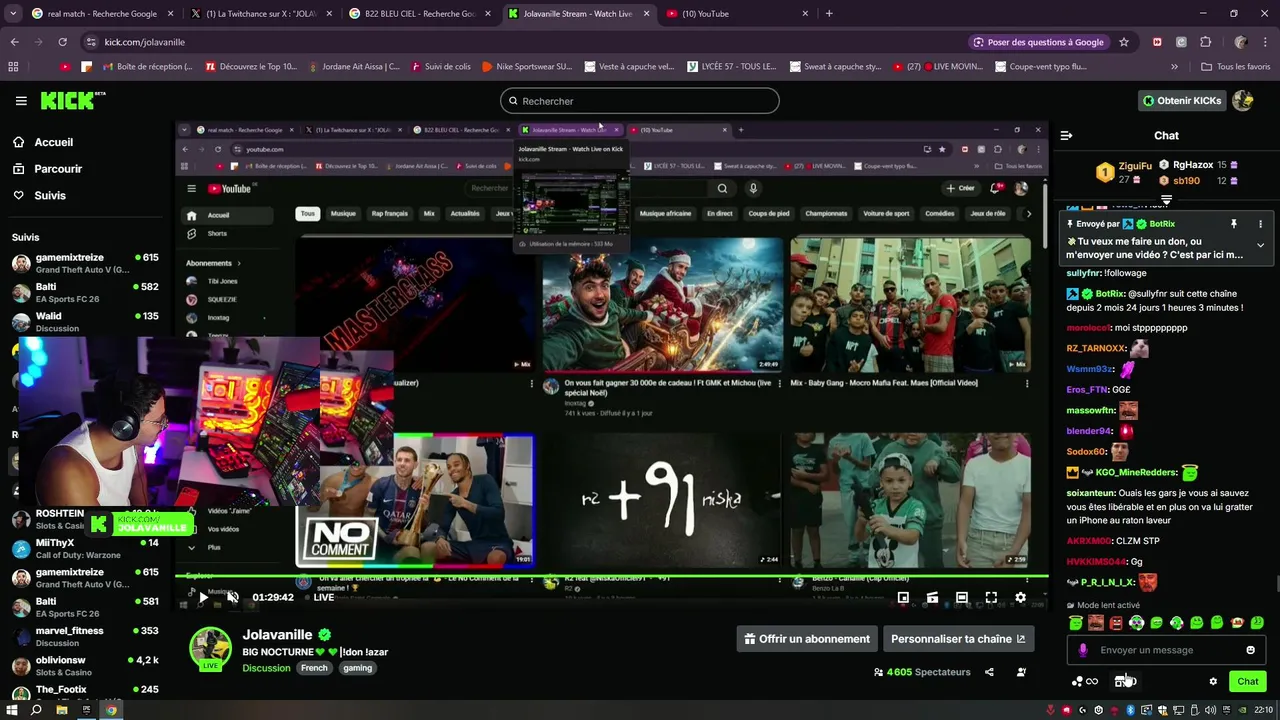Image resolution: width=1280 pixels, height=720 pixels.
Task: Open the viewer moderation icon next to share
Action: (x=1021, y=672)
